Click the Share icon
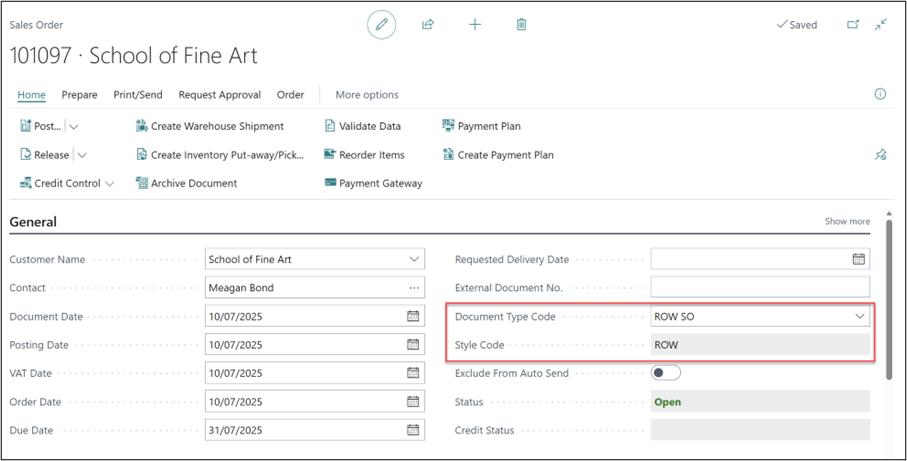 click(x=428, y=25)
